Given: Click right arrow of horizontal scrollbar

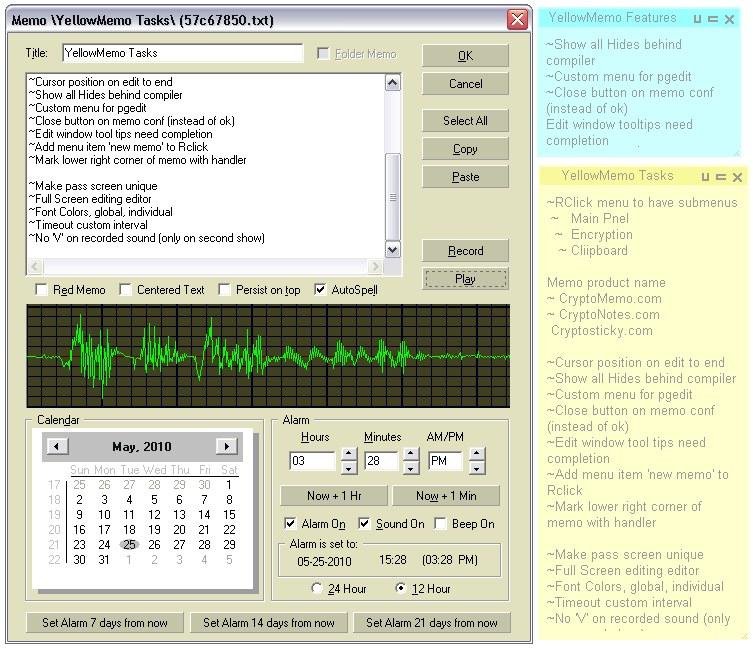Looking at the screenshot, I should coord(375,266).
